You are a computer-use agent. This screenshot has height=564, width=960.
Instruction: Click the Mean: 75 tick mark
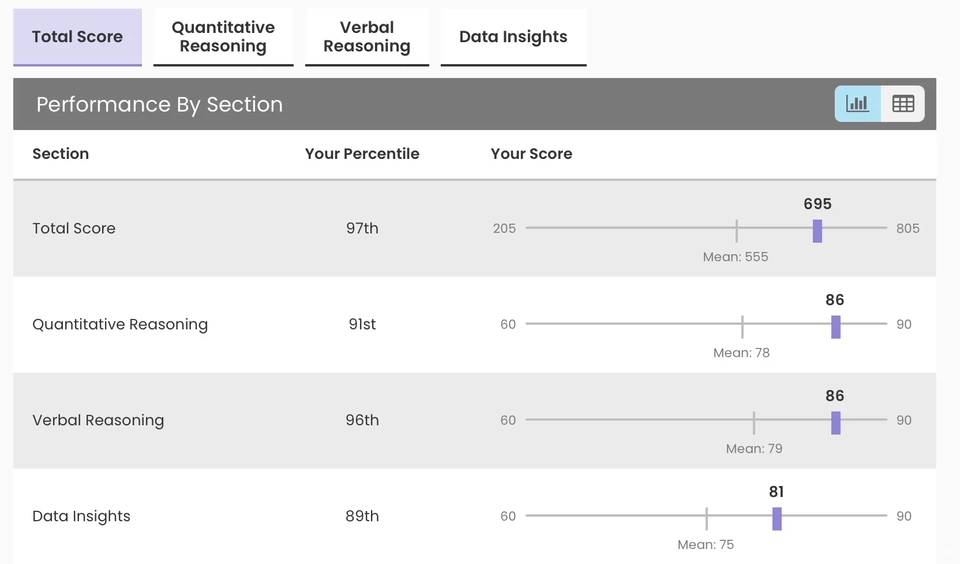click(x=707, y=519)
